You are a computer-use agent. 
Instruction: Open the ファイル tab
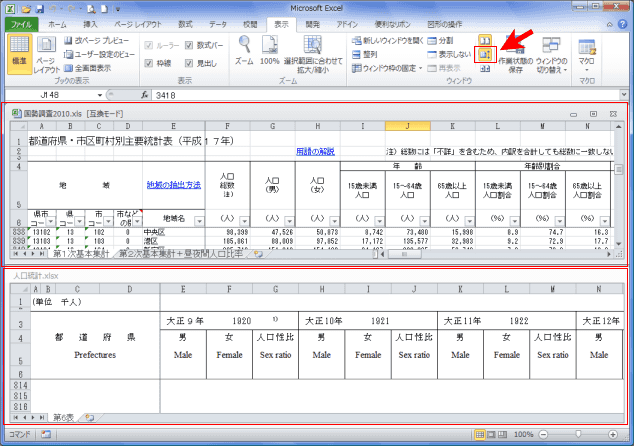(x=21, y=21)
